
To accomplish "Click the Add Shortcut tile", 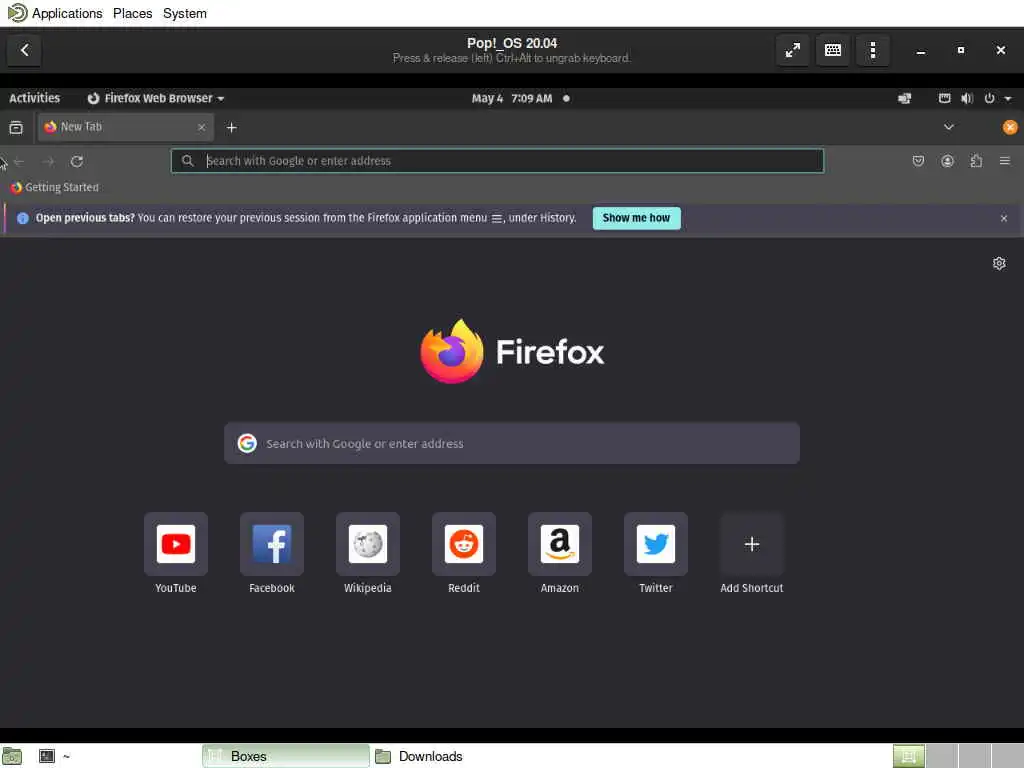I will (752, 553).
